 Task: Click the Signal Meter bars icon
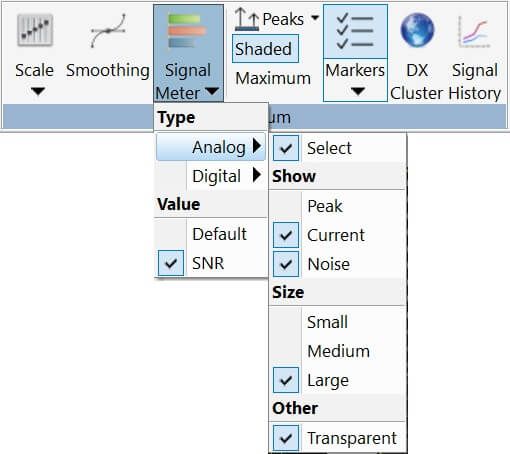(x=187, y=31)
